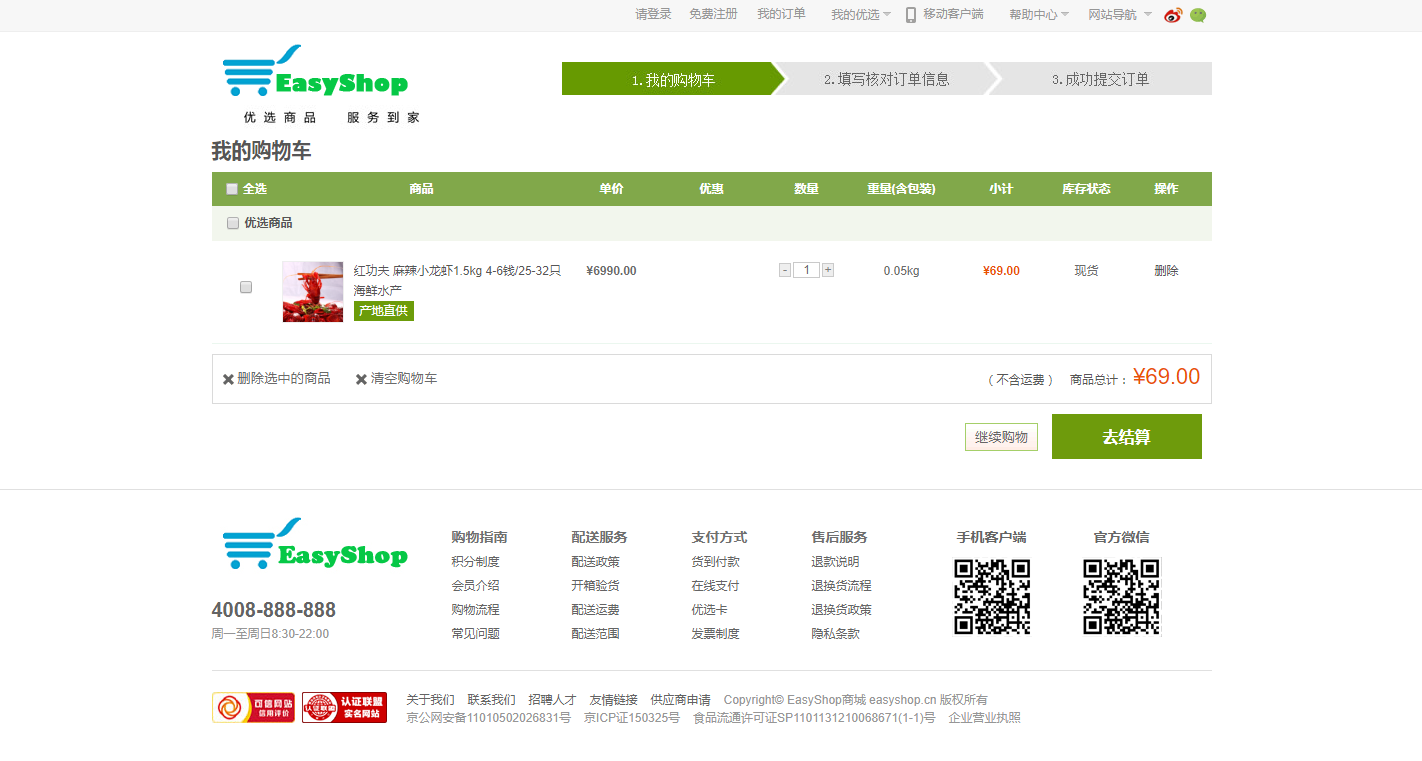Expand the 我的优选 dropdown
Screen dimensions: 1422x761
pyautogui.click(x=861, y=15)
